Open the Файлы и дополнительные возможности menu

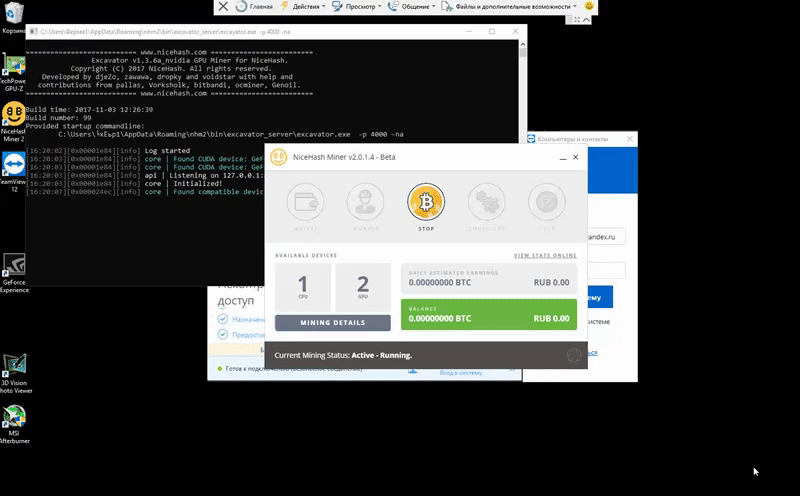click(509, 7)
